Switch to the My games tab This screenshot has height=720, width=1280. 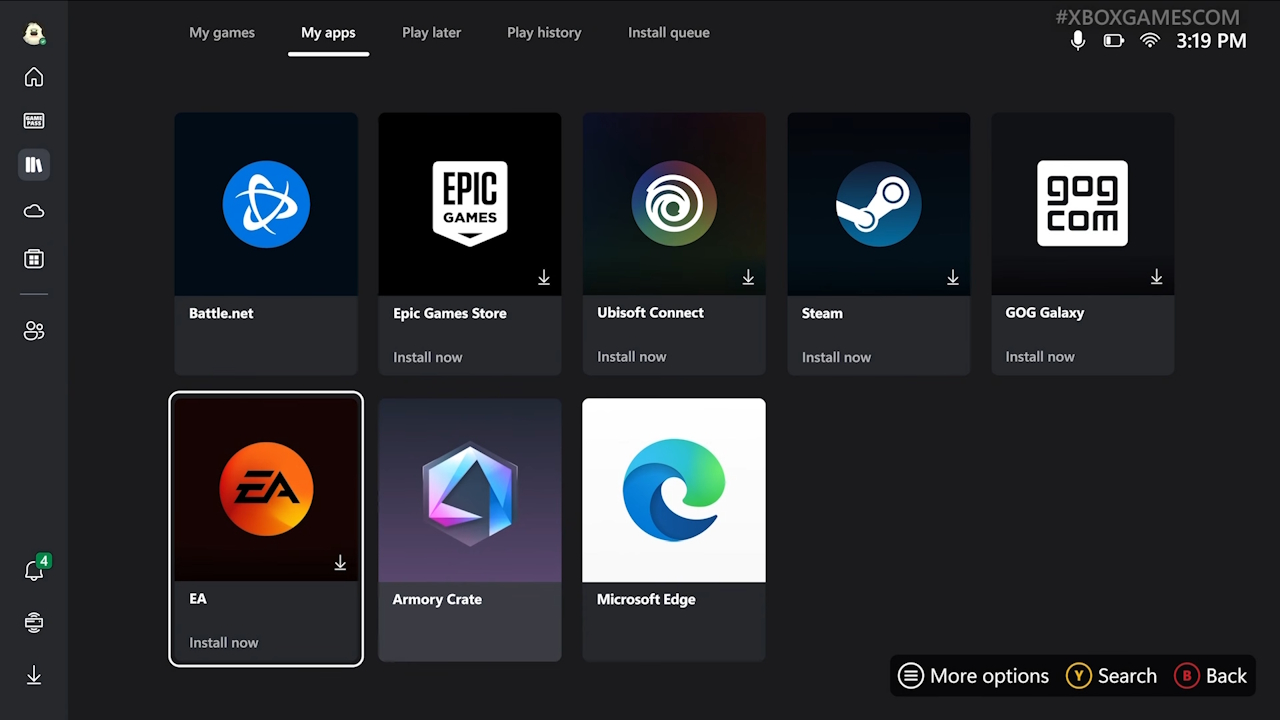pyautogui.click(x=222, y=33)
